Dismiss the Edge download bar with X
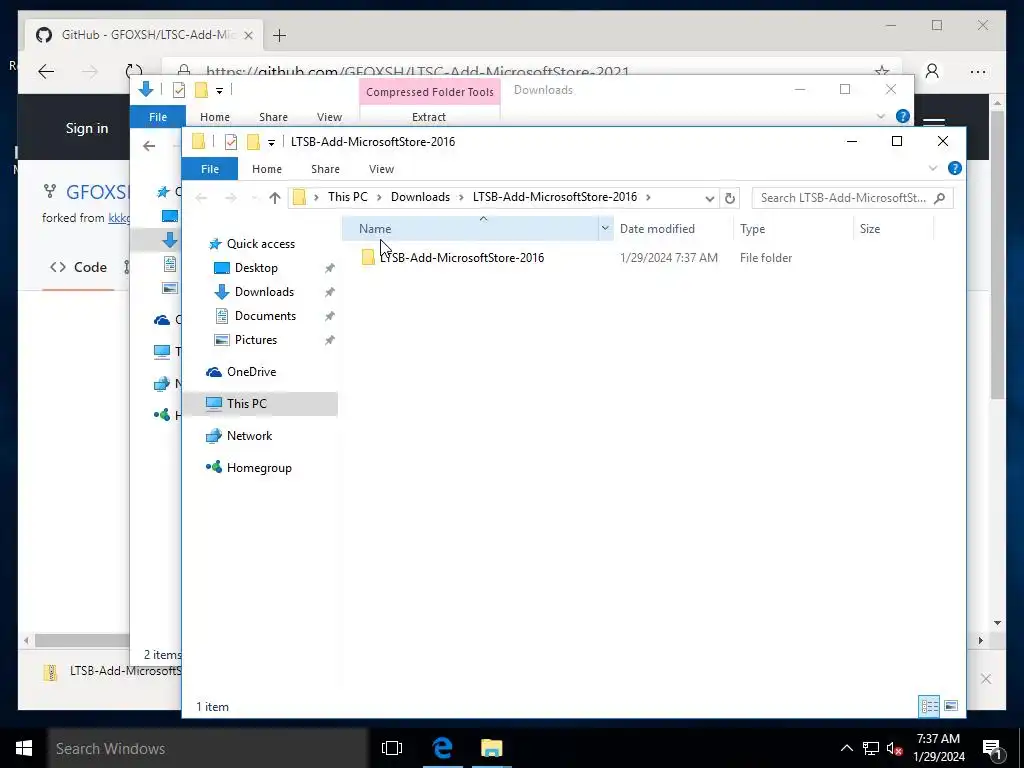Image resolution: width=1024 pixels, height=768 pixels. click(x=985, y=679)
